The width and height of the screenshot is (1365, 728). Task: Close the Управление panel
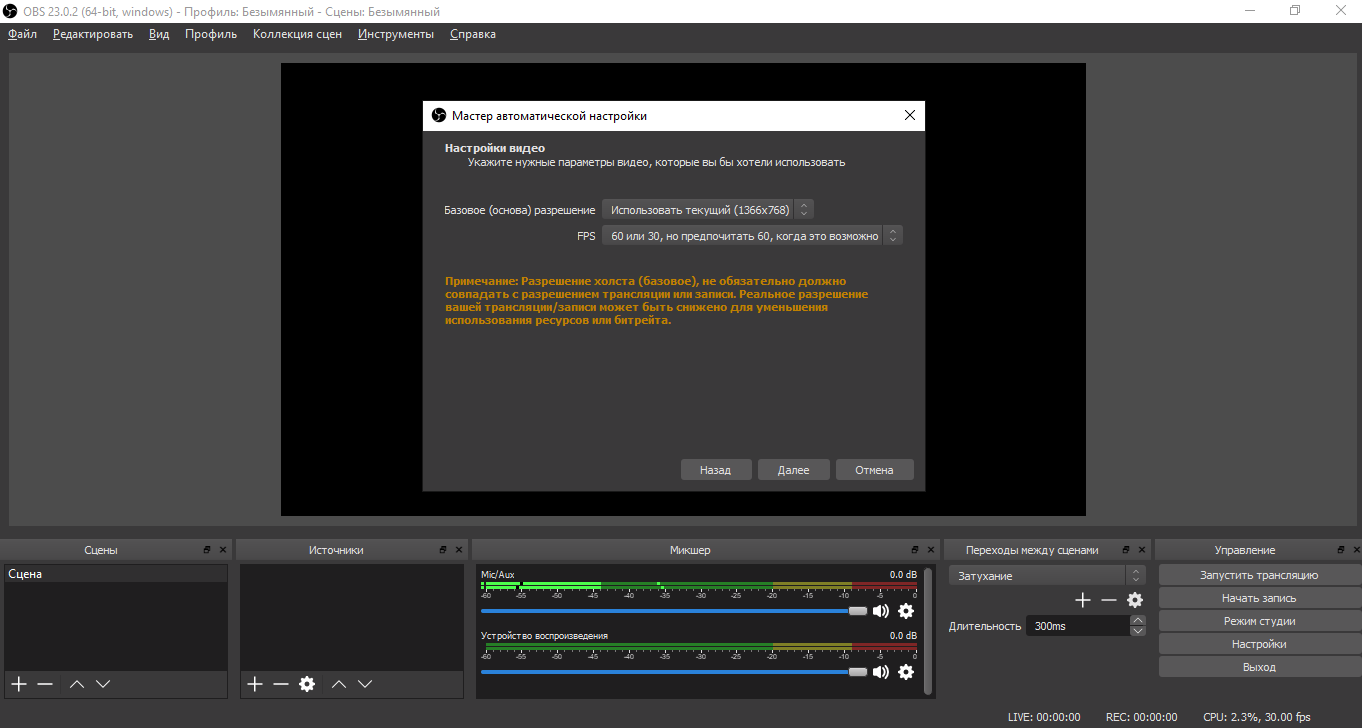coord(1358,550)
